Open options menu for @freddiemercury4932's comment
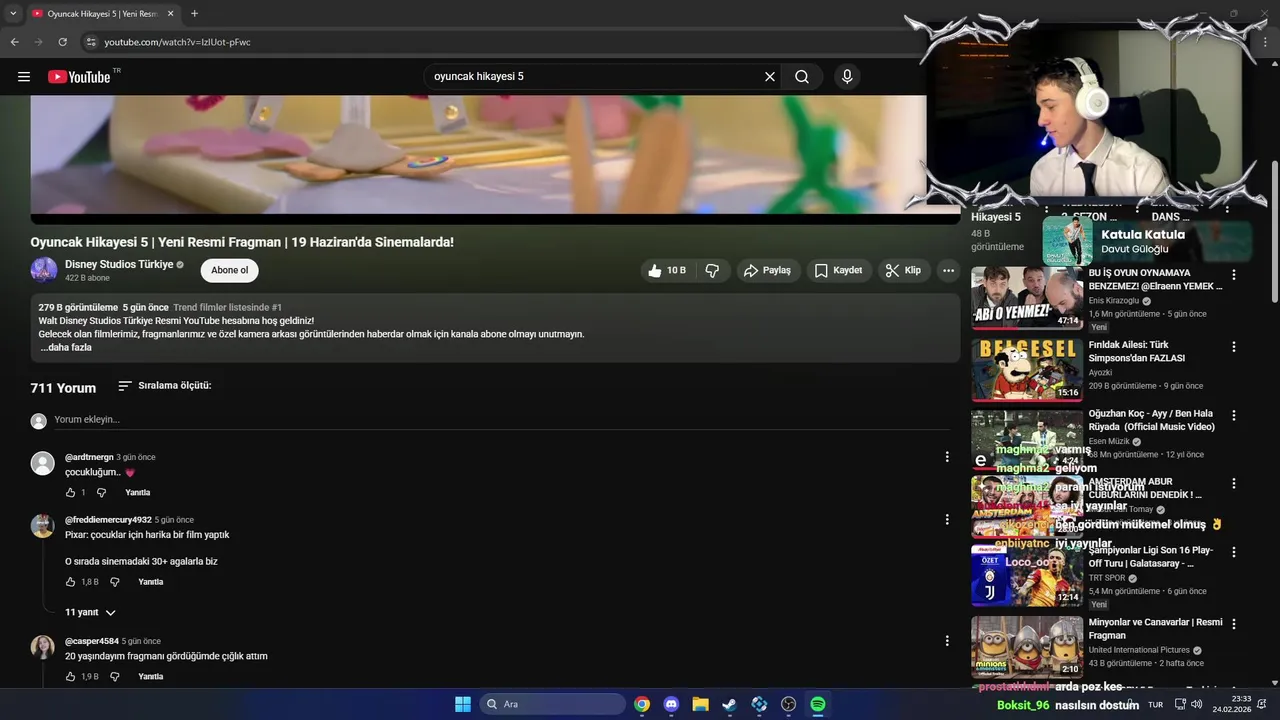 pyautogui.click(x=947, y=519)
